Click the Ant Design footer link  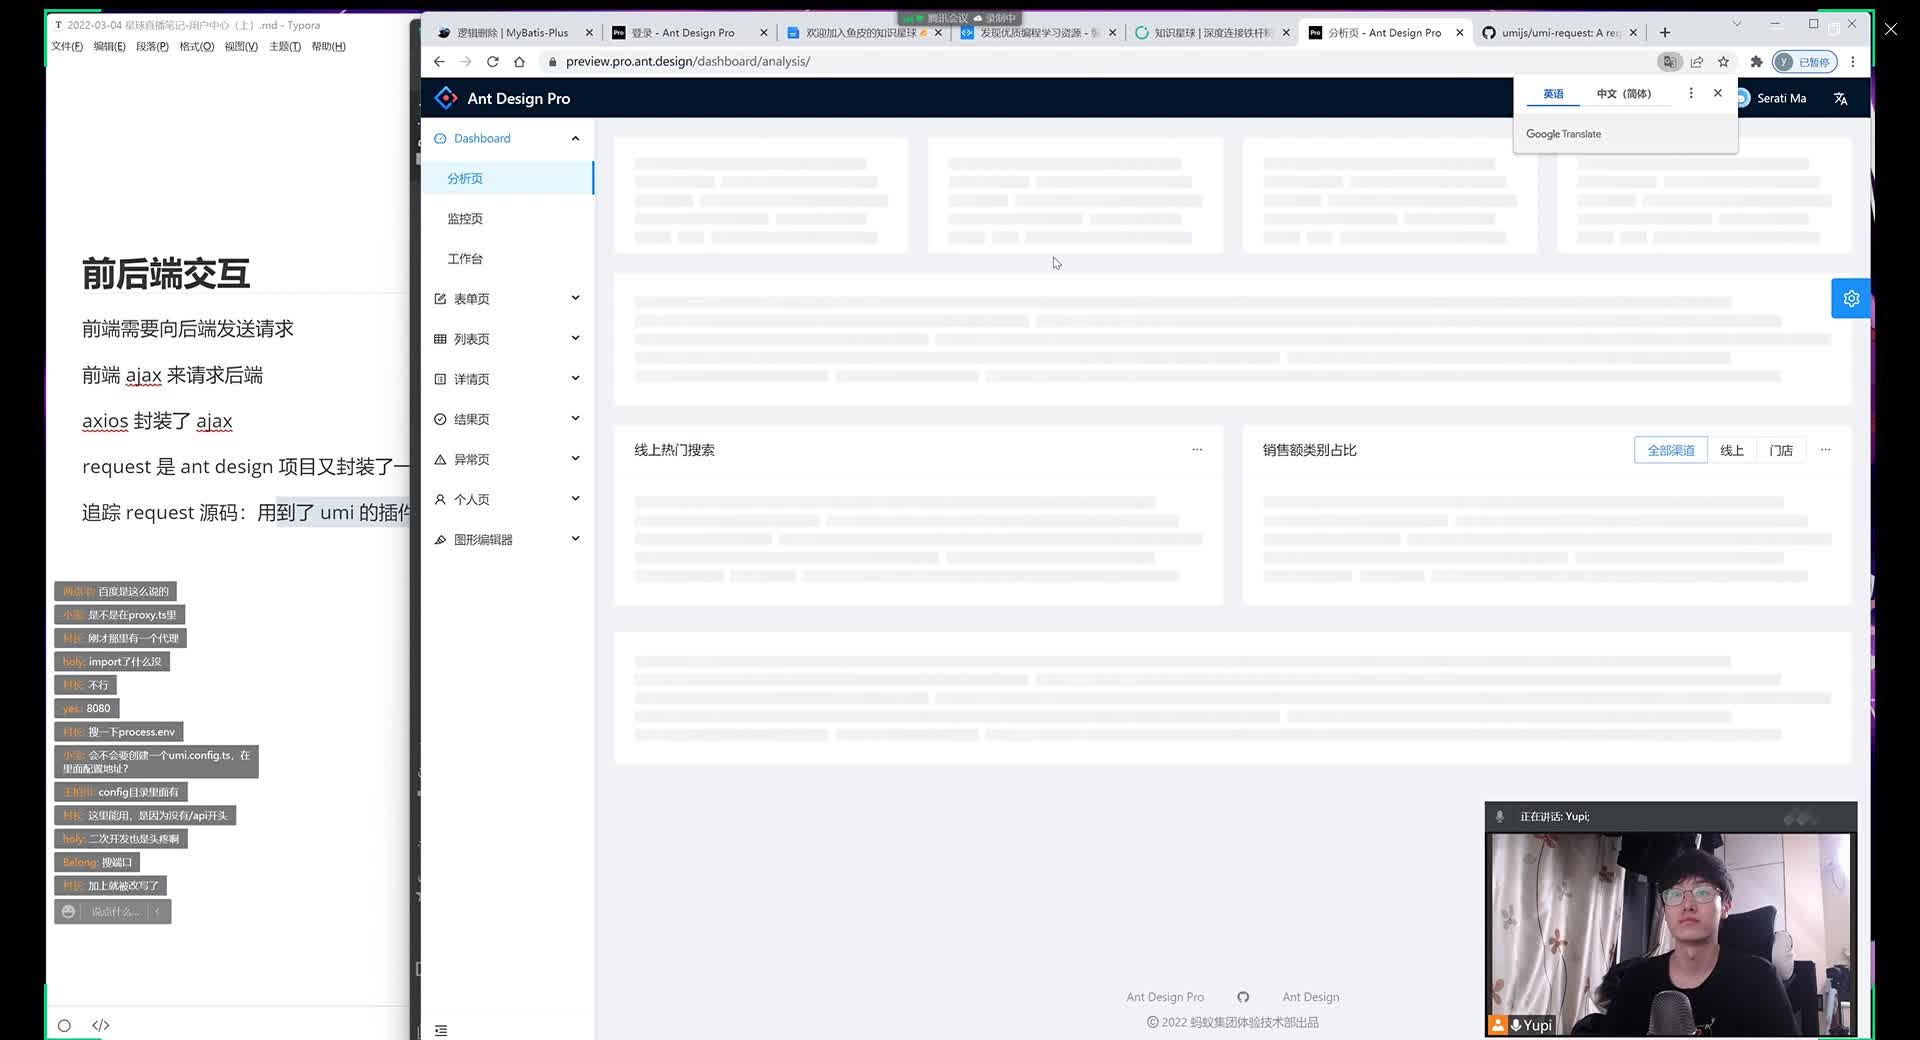tap(1310, 997)
